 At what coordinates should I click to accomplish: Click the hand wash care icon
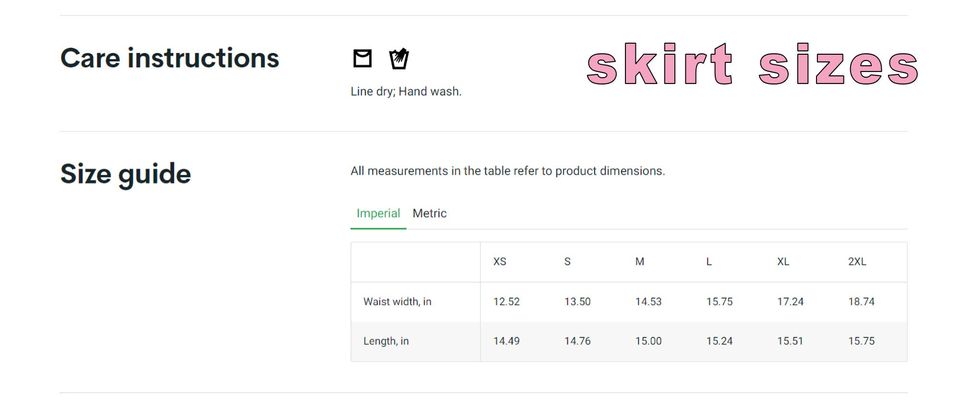[x=399, y=59]
